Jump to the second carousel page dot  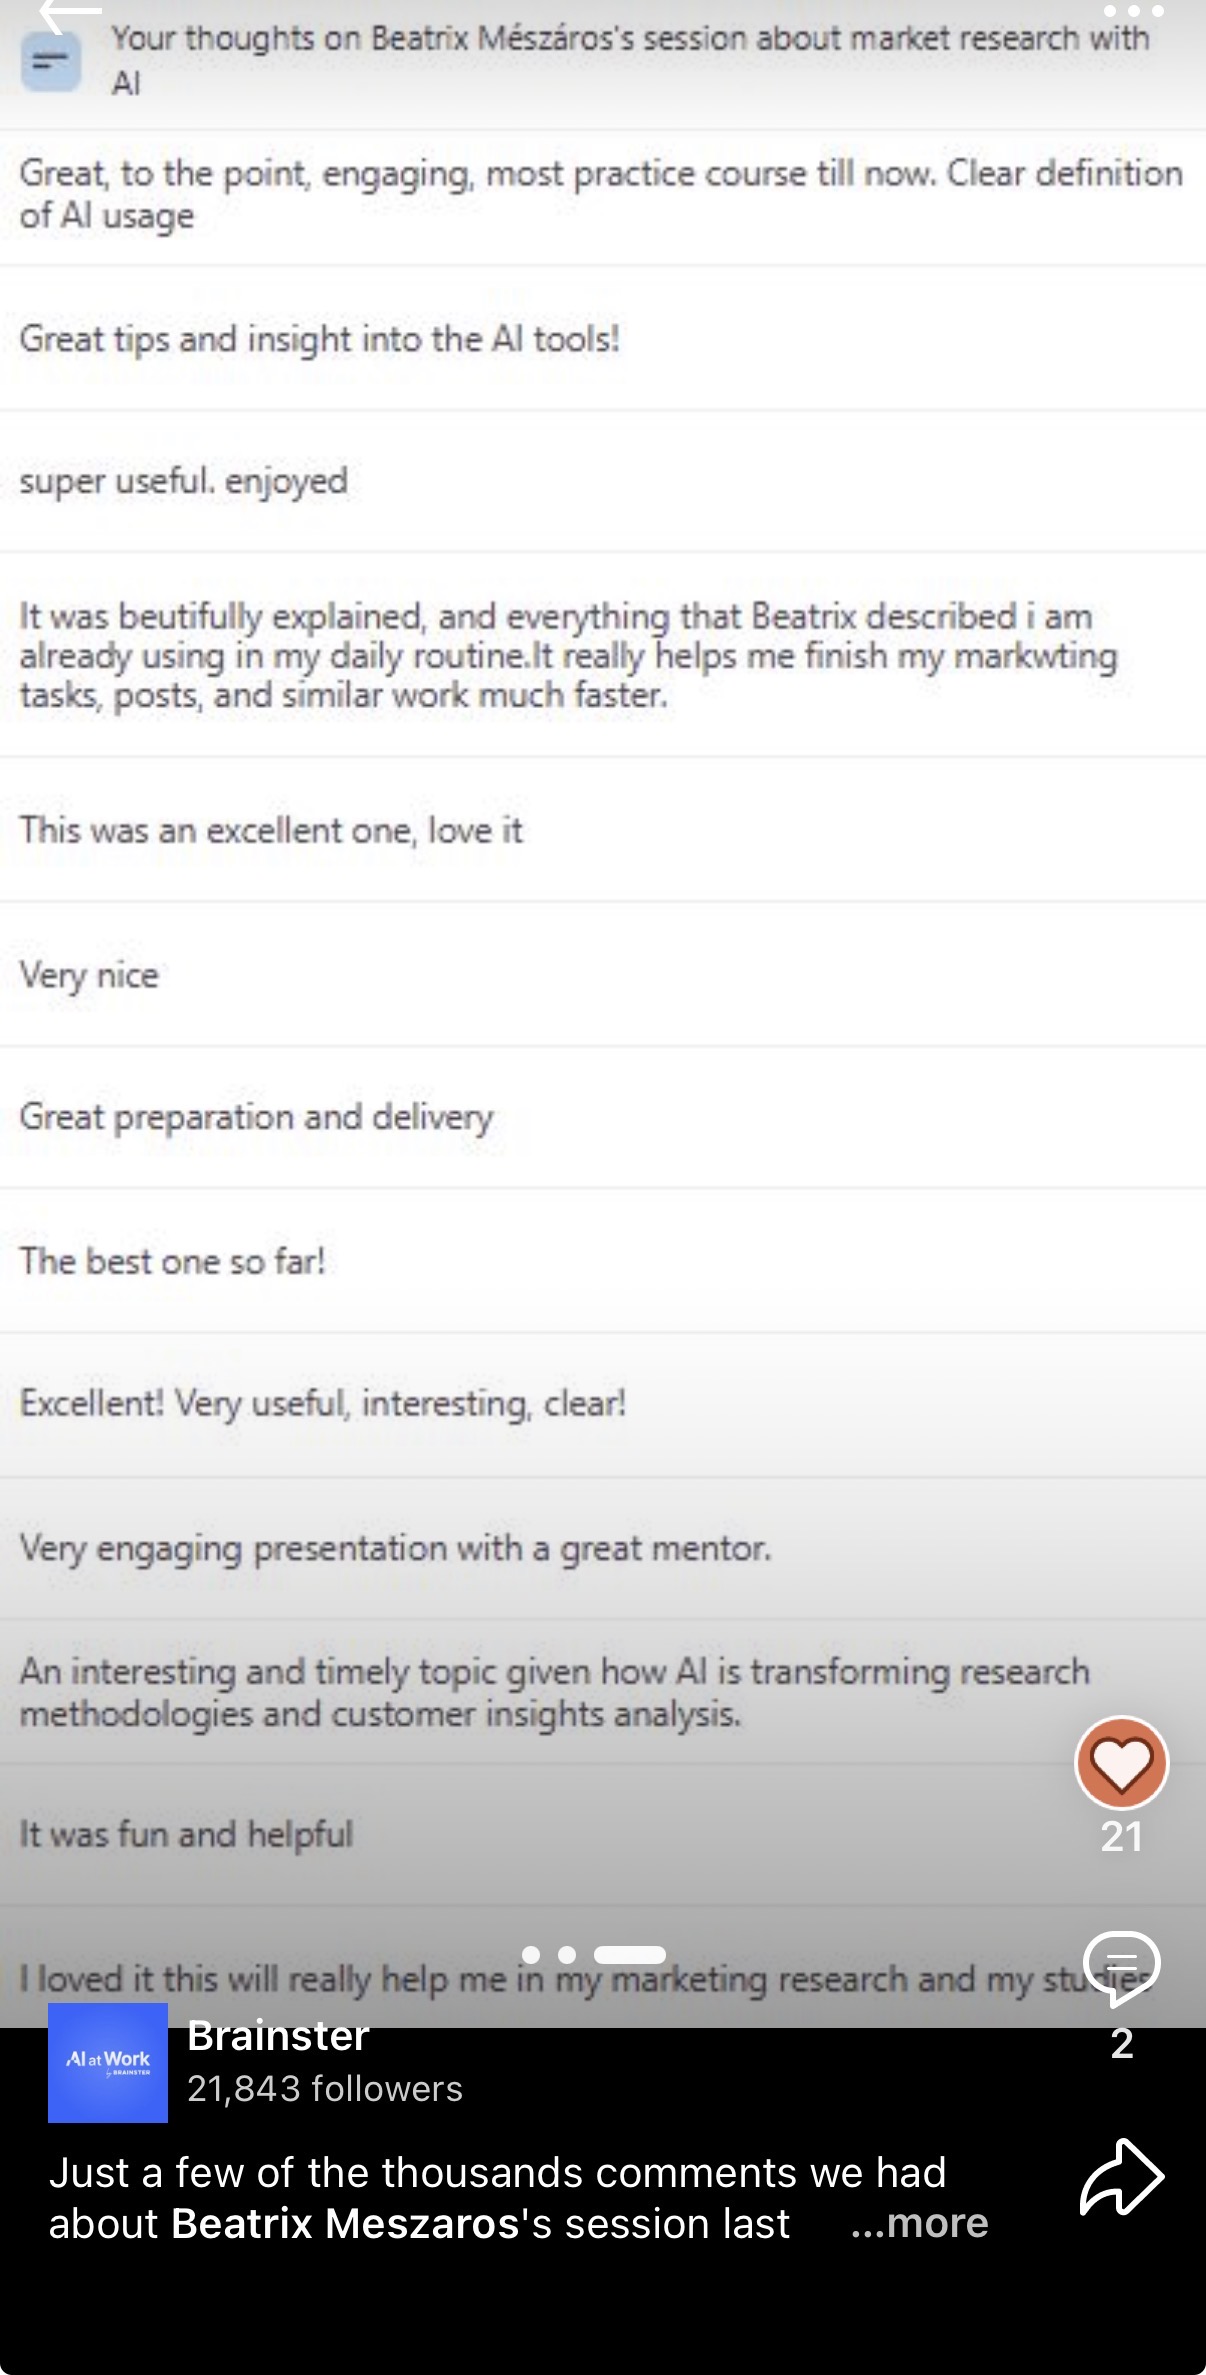(x=567, y=1954)
